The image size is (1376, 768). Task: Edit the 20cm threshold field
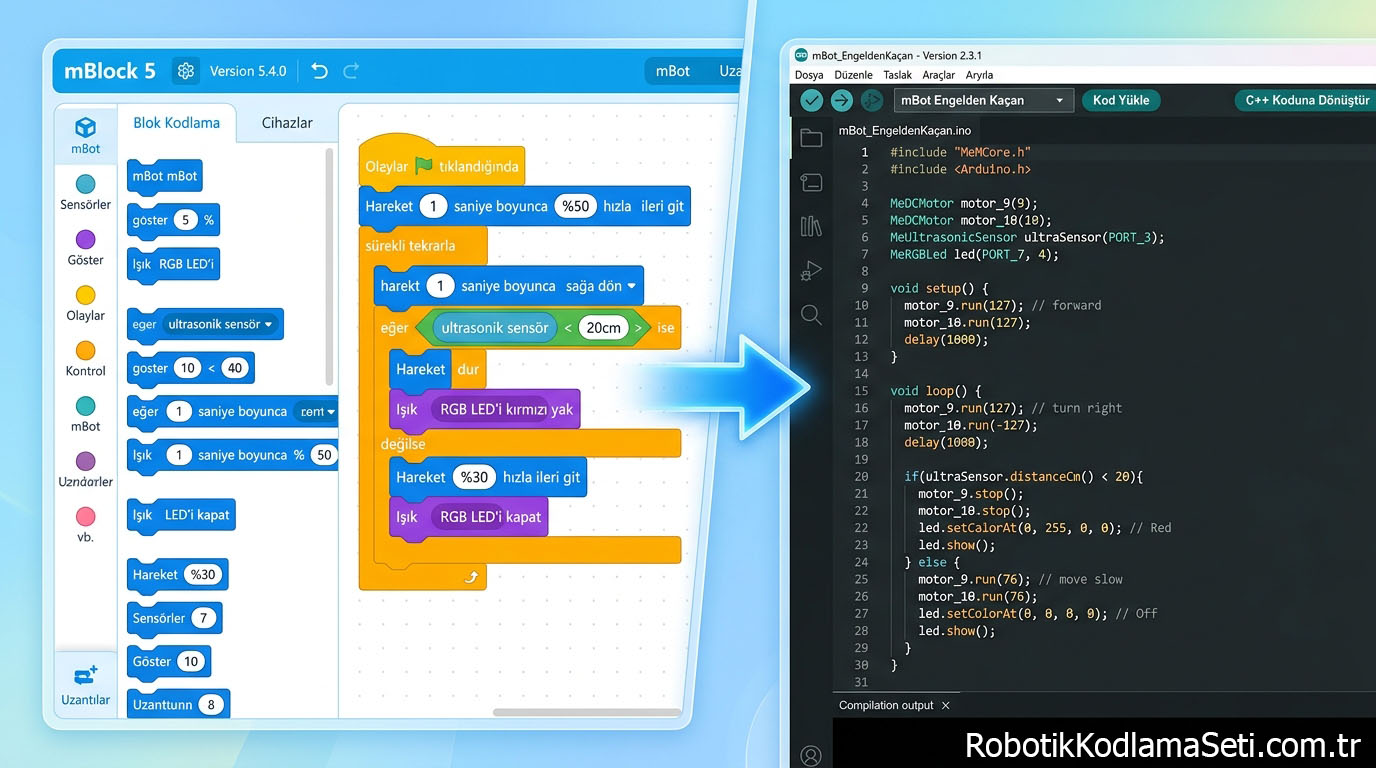pos(603,328)
